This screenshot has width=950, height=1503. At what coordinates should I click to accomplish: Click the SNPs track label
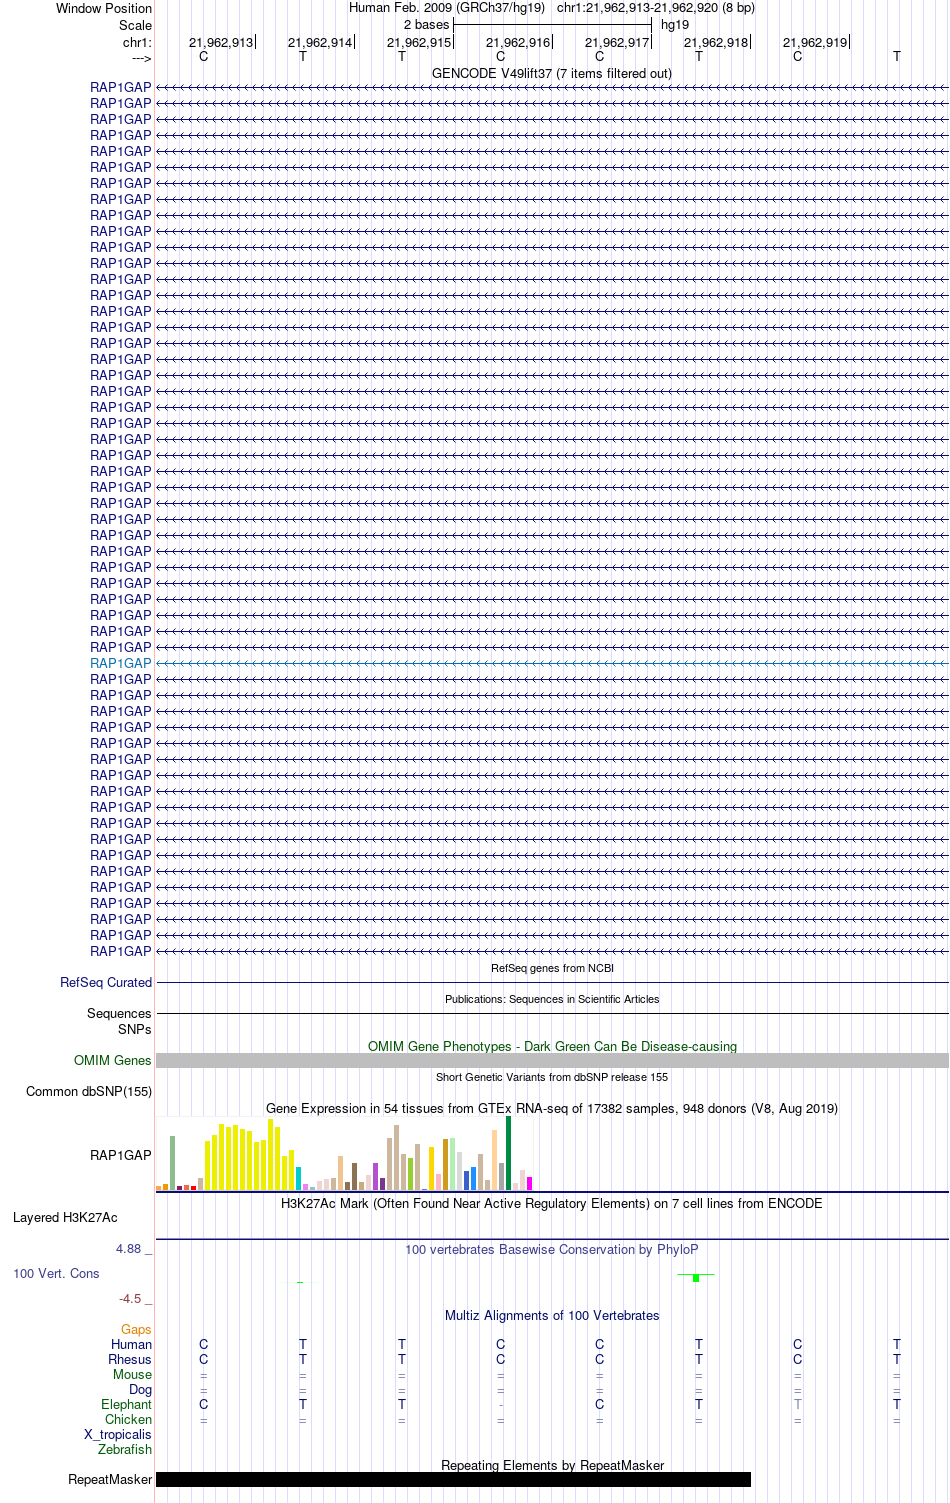point(135,1029)
